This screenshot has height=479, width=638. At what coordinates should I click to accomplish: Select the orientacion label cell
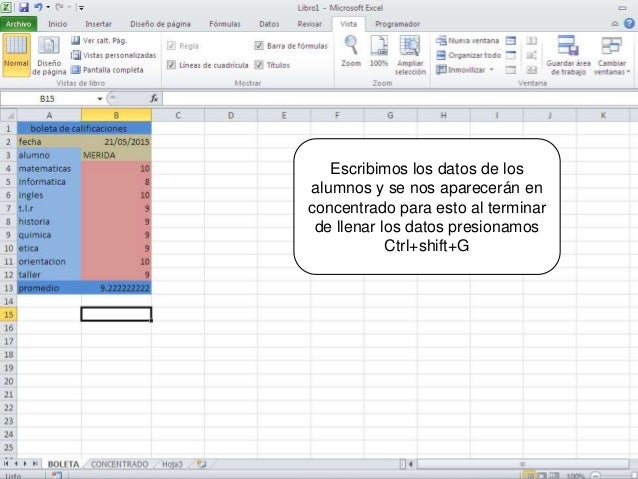click(x=49, y=262)
